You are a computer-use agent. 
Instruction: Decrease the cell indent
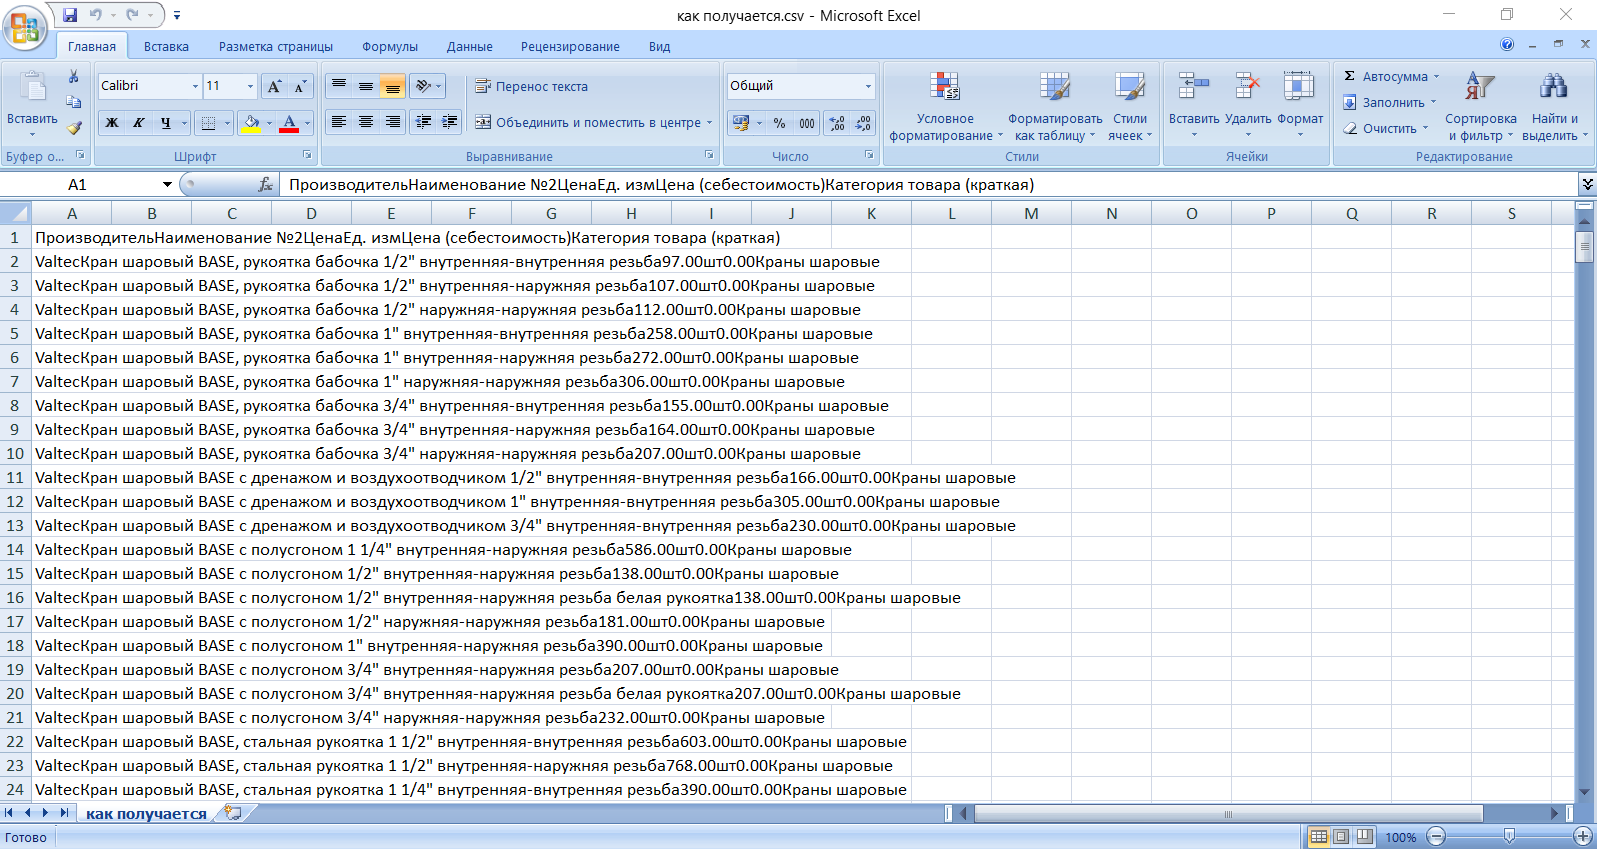(x=424, y=122)
